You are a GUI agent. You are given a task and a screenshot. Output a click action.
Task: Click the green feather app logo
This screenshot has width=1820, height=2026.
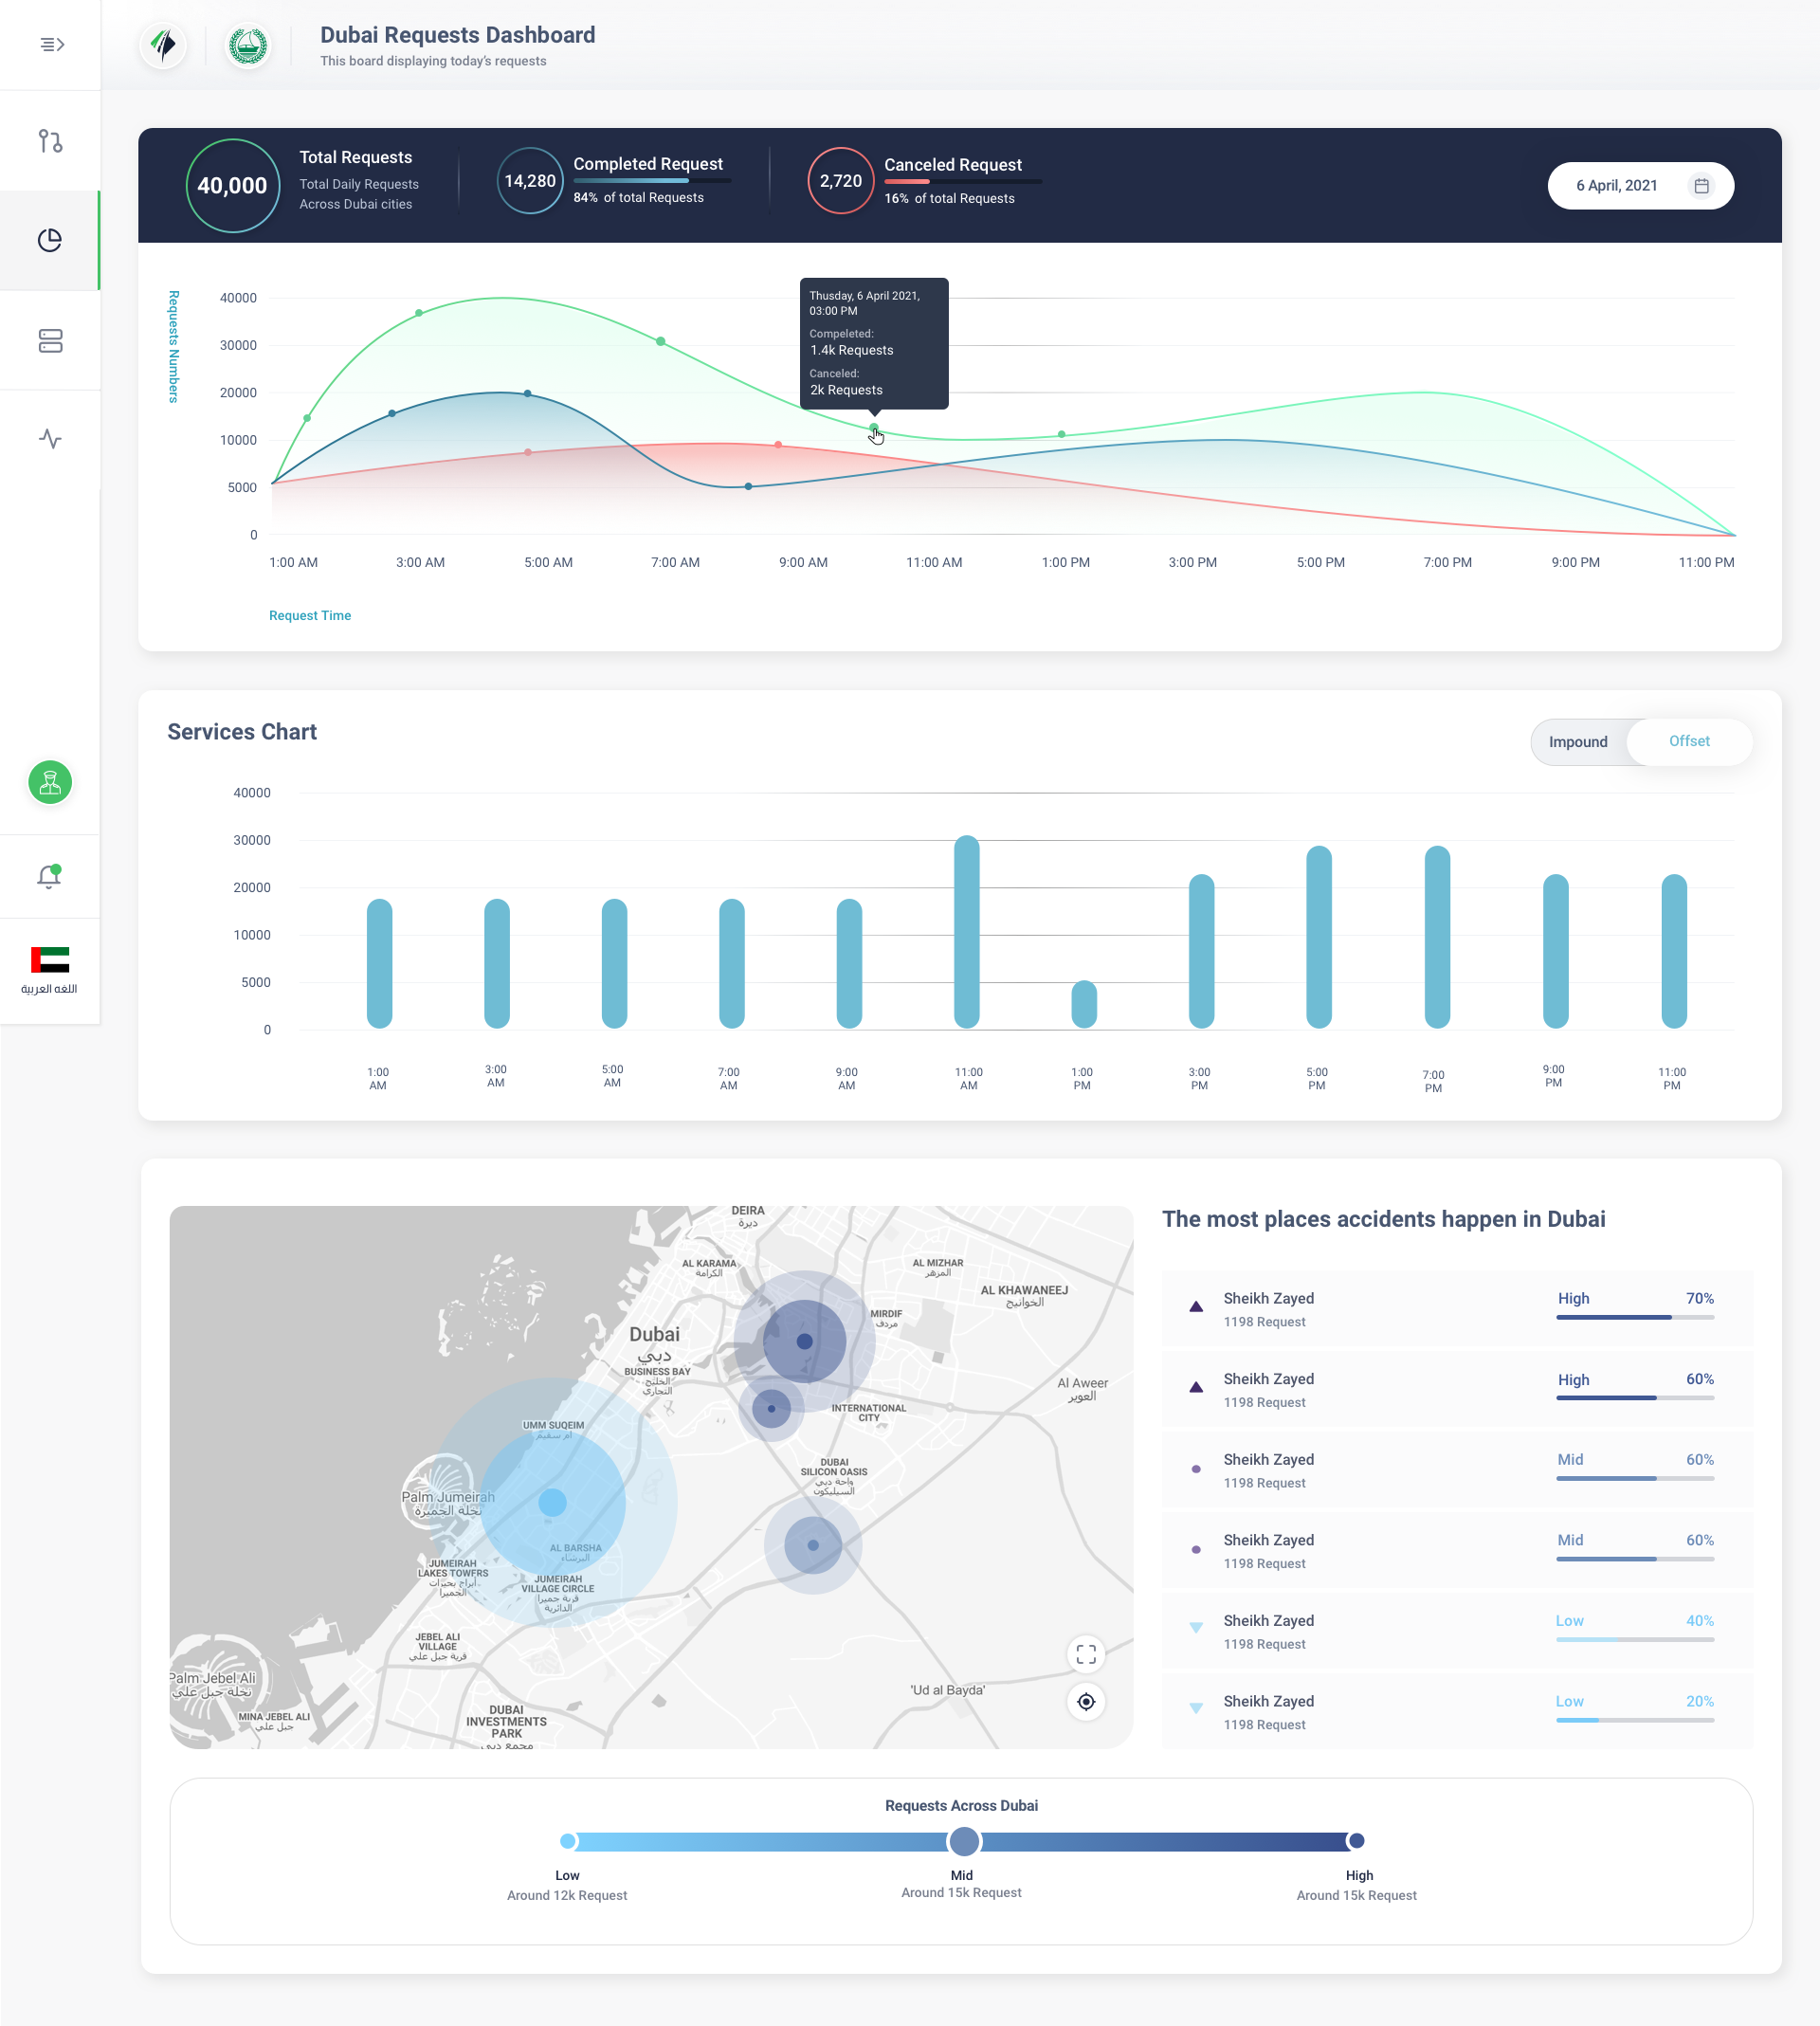(x=163, y=45)
